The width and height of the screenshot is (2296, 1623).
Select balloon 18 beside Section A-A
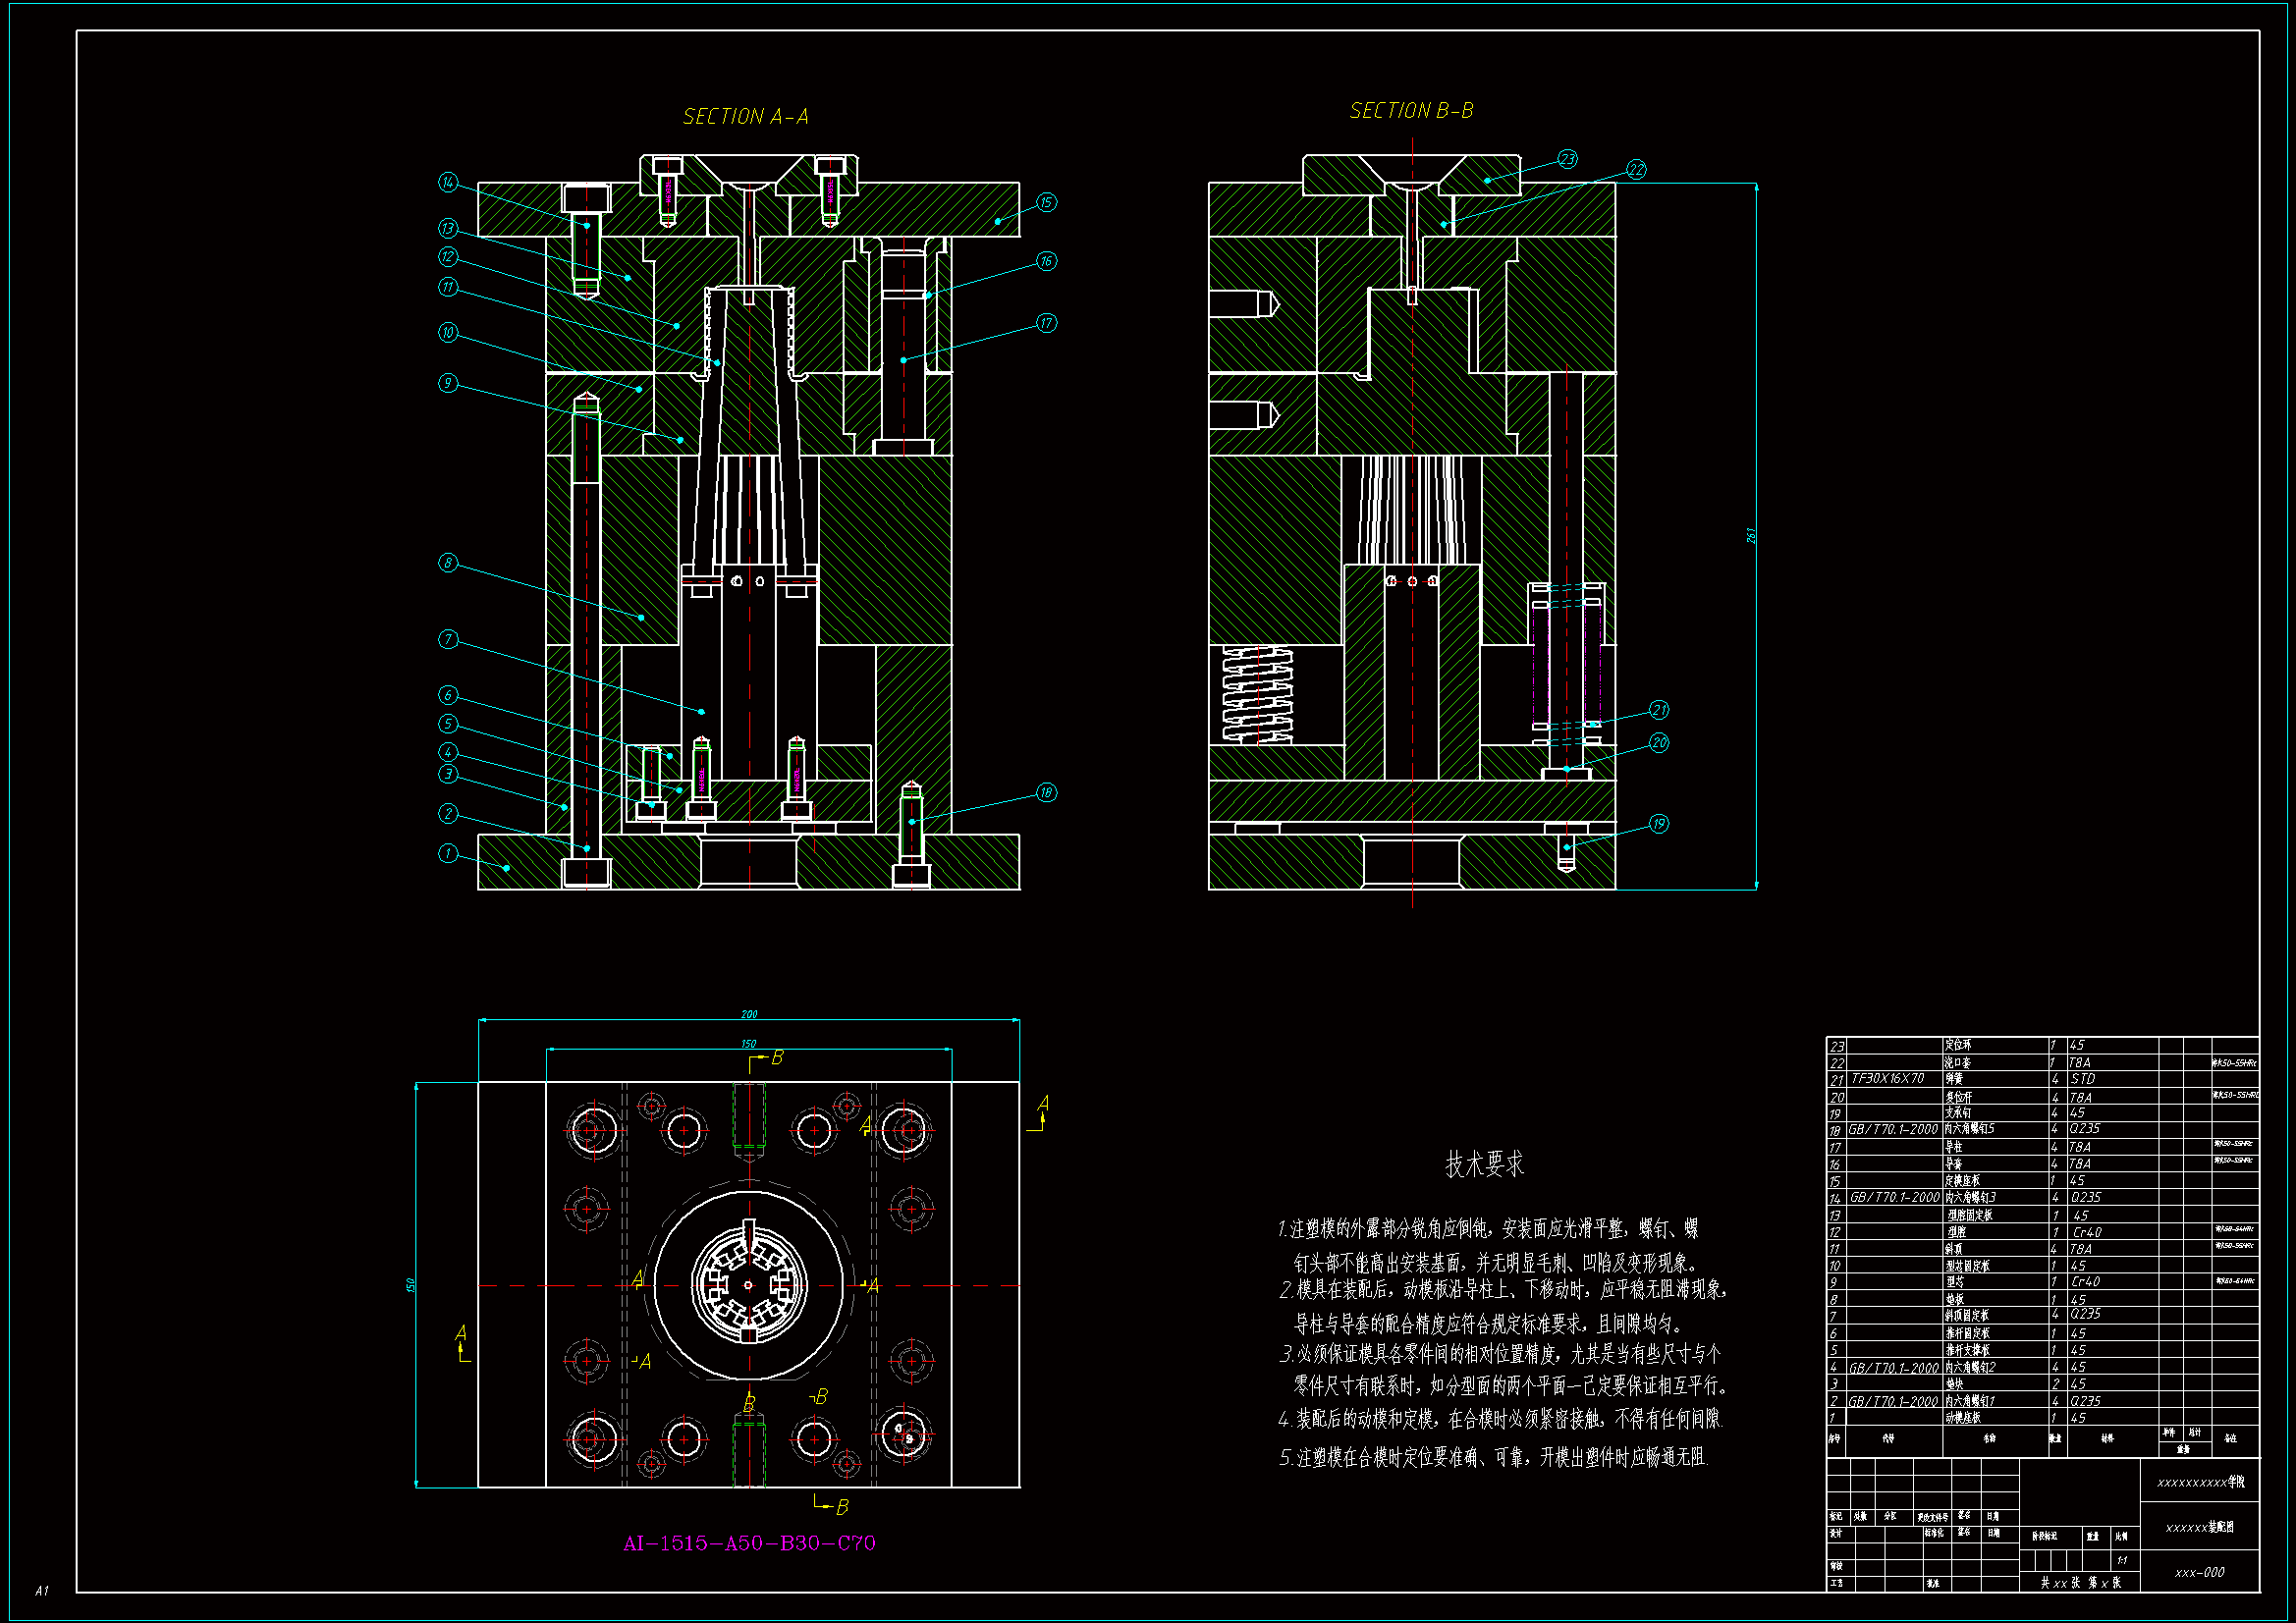pyautogui.click(x=1046, y=792)
